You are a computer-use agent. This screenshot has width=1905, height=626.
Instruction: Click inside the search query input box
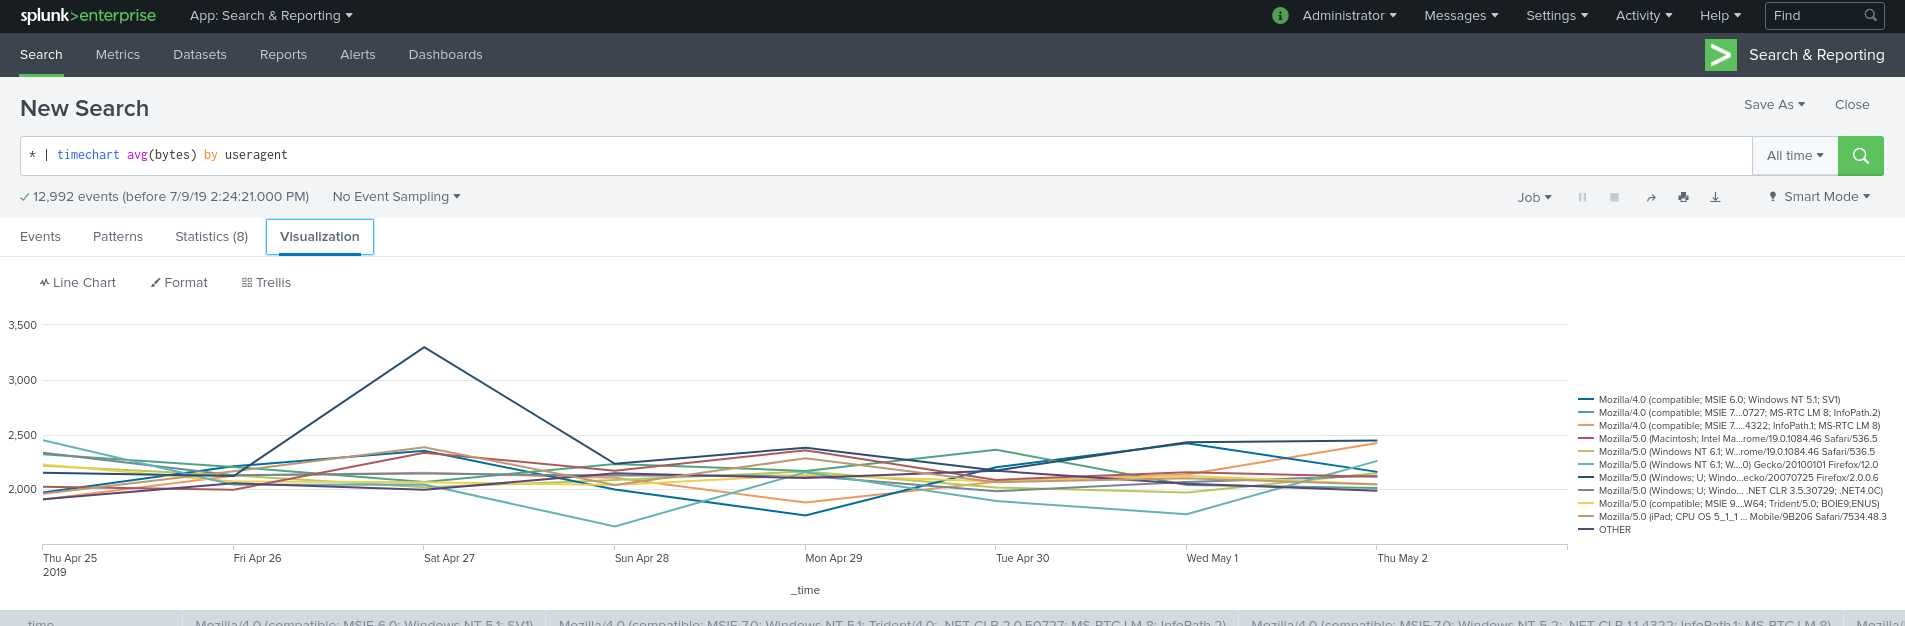tap(886, 156)
